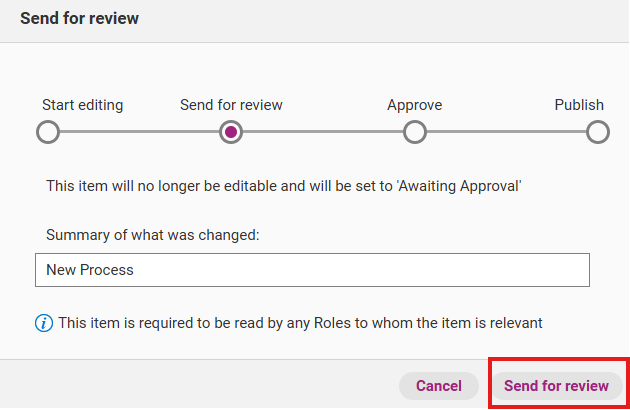The height and width of the screenshot is (410, 630).
Task: Select the Approve step circle
Action: [x=415, y=132]
